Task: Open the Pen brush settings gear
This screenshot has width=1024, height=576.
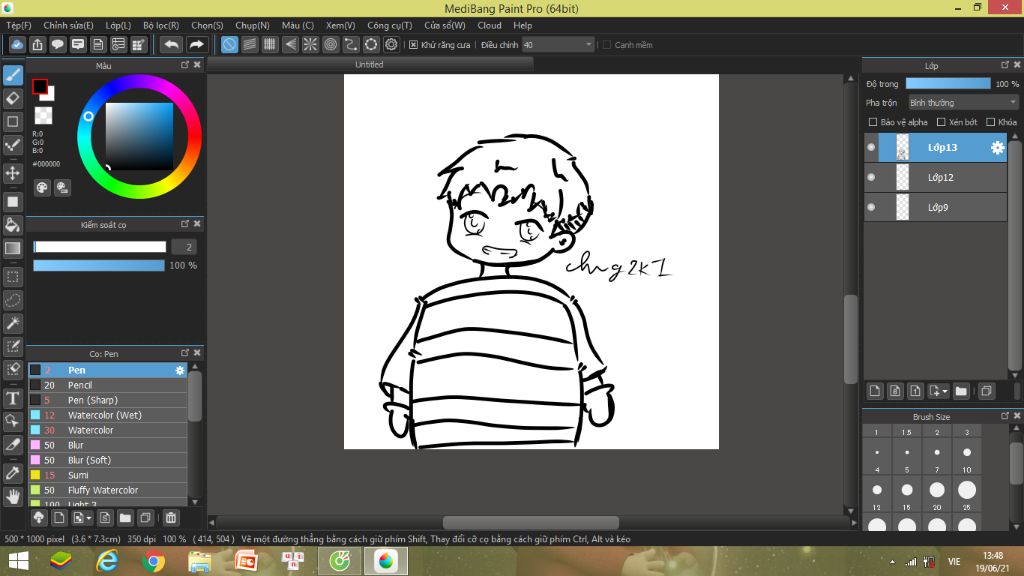Action: [180, 370]
